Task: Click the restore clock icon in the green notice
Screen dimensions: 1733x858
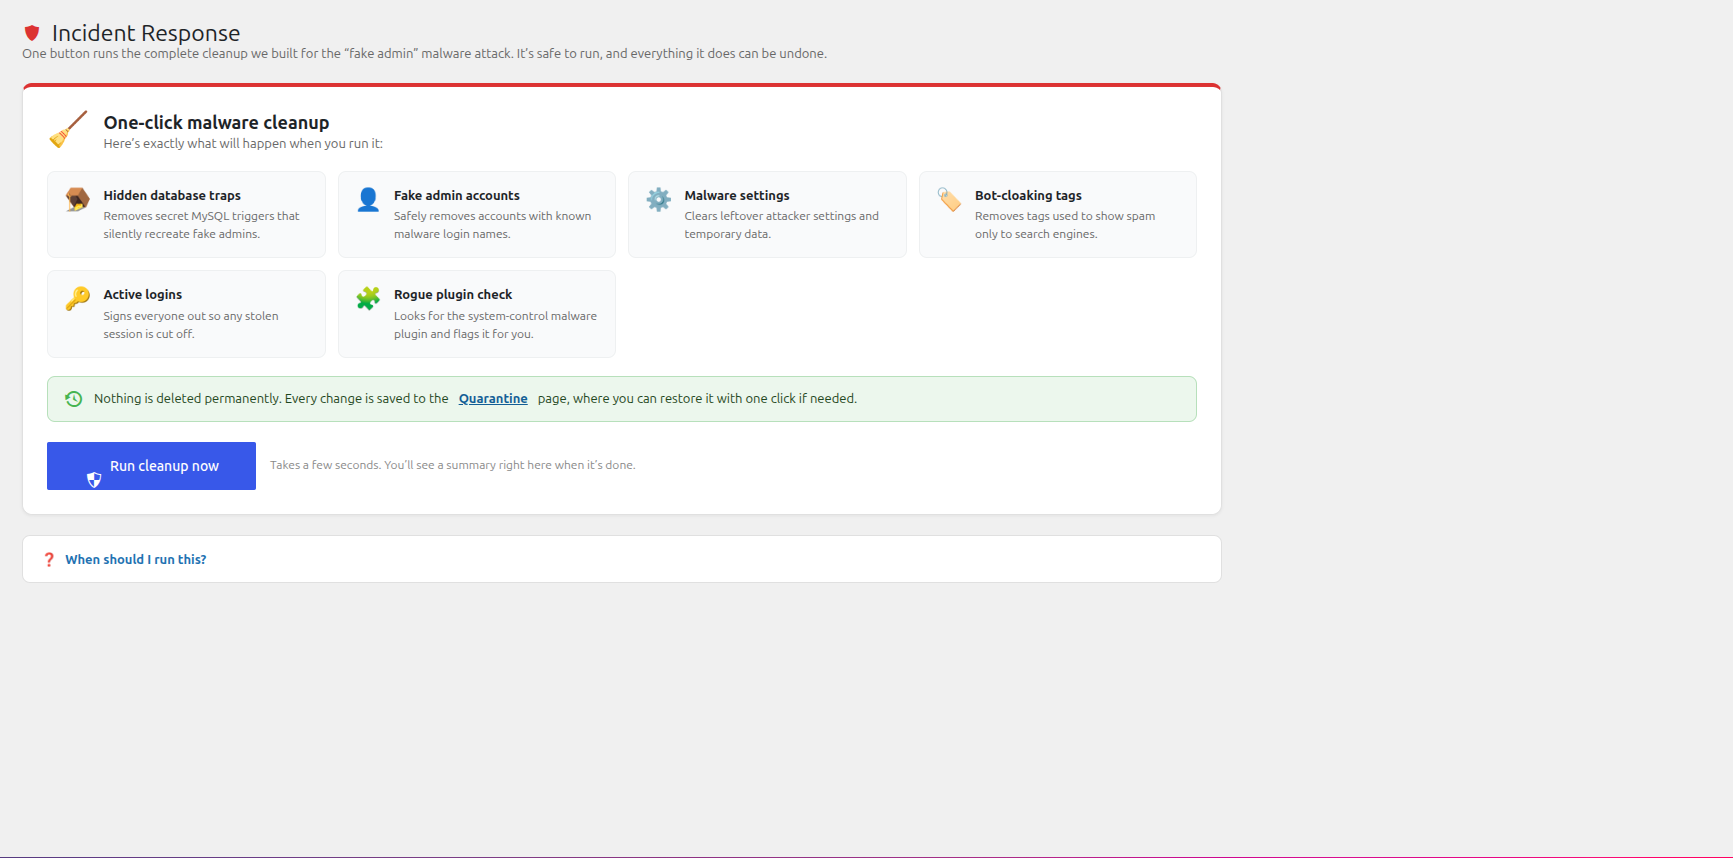Action: pyautogui.click(x=73, y=399)
